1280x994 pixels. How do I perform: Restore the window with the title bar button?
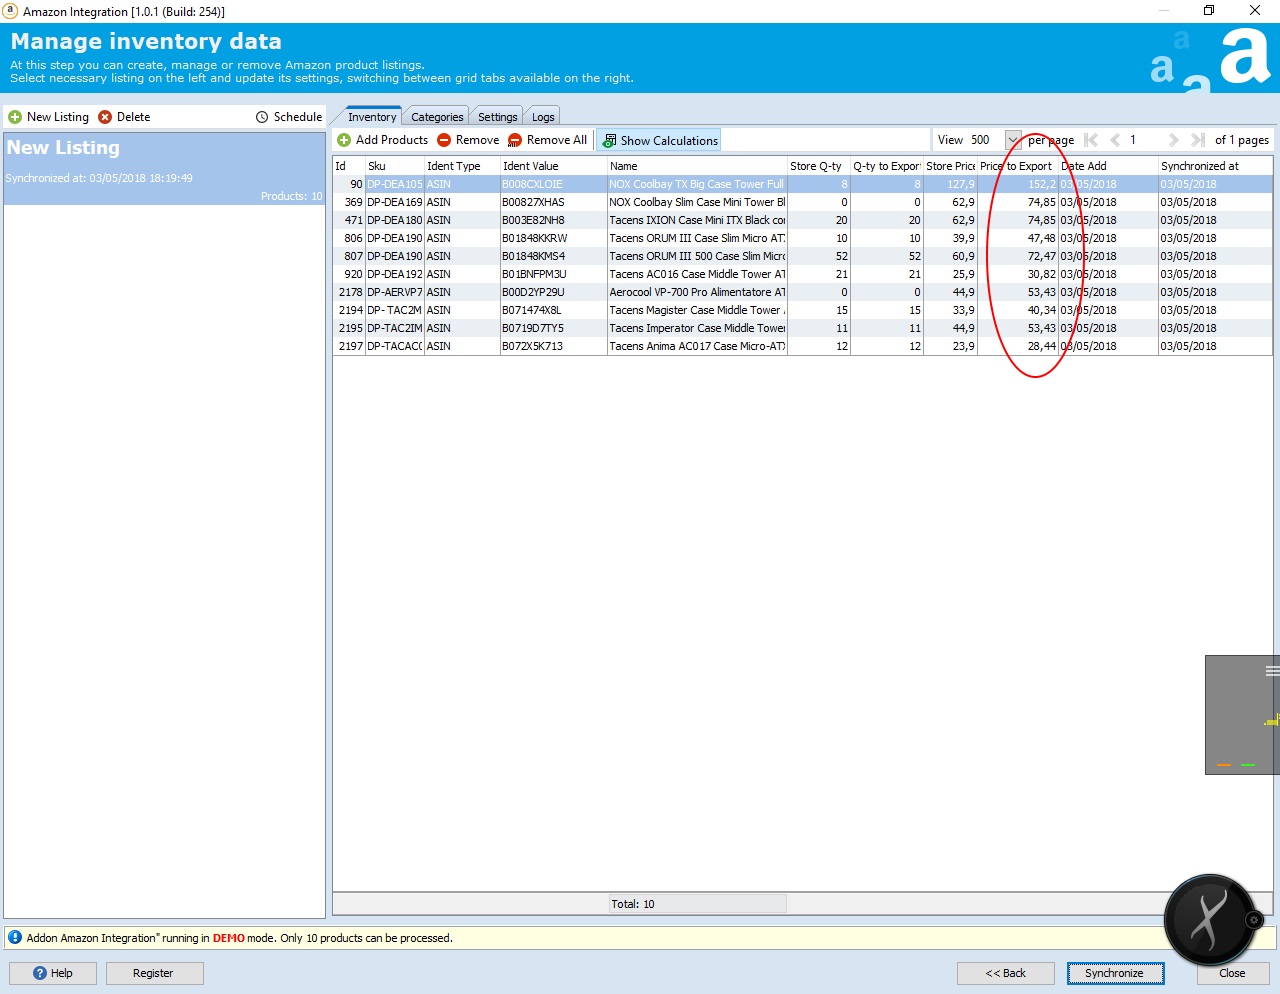point(1209,11)
